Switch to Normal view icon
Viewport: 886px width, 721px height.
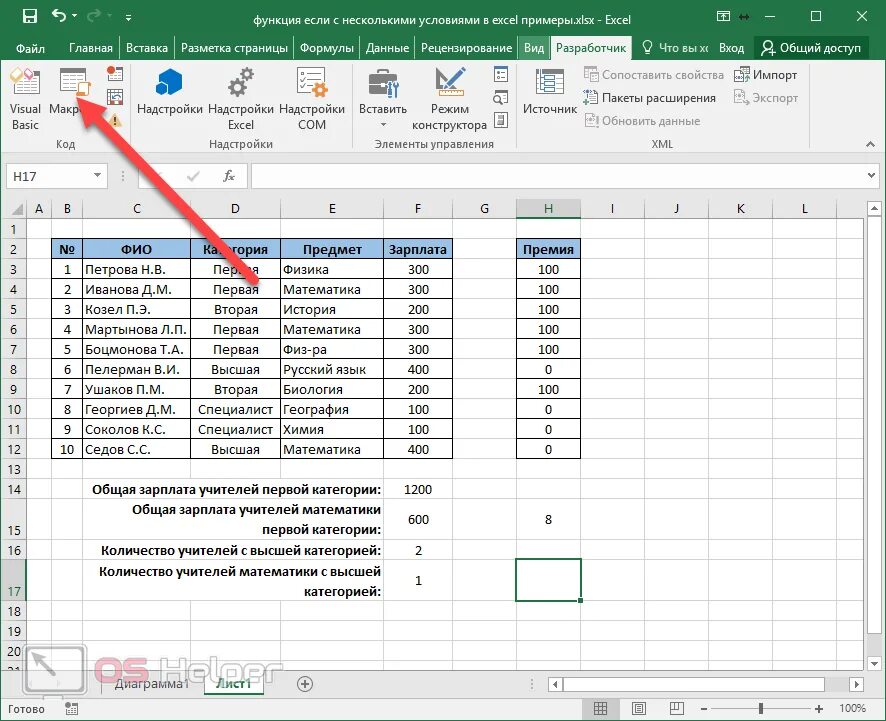[600, 708]
